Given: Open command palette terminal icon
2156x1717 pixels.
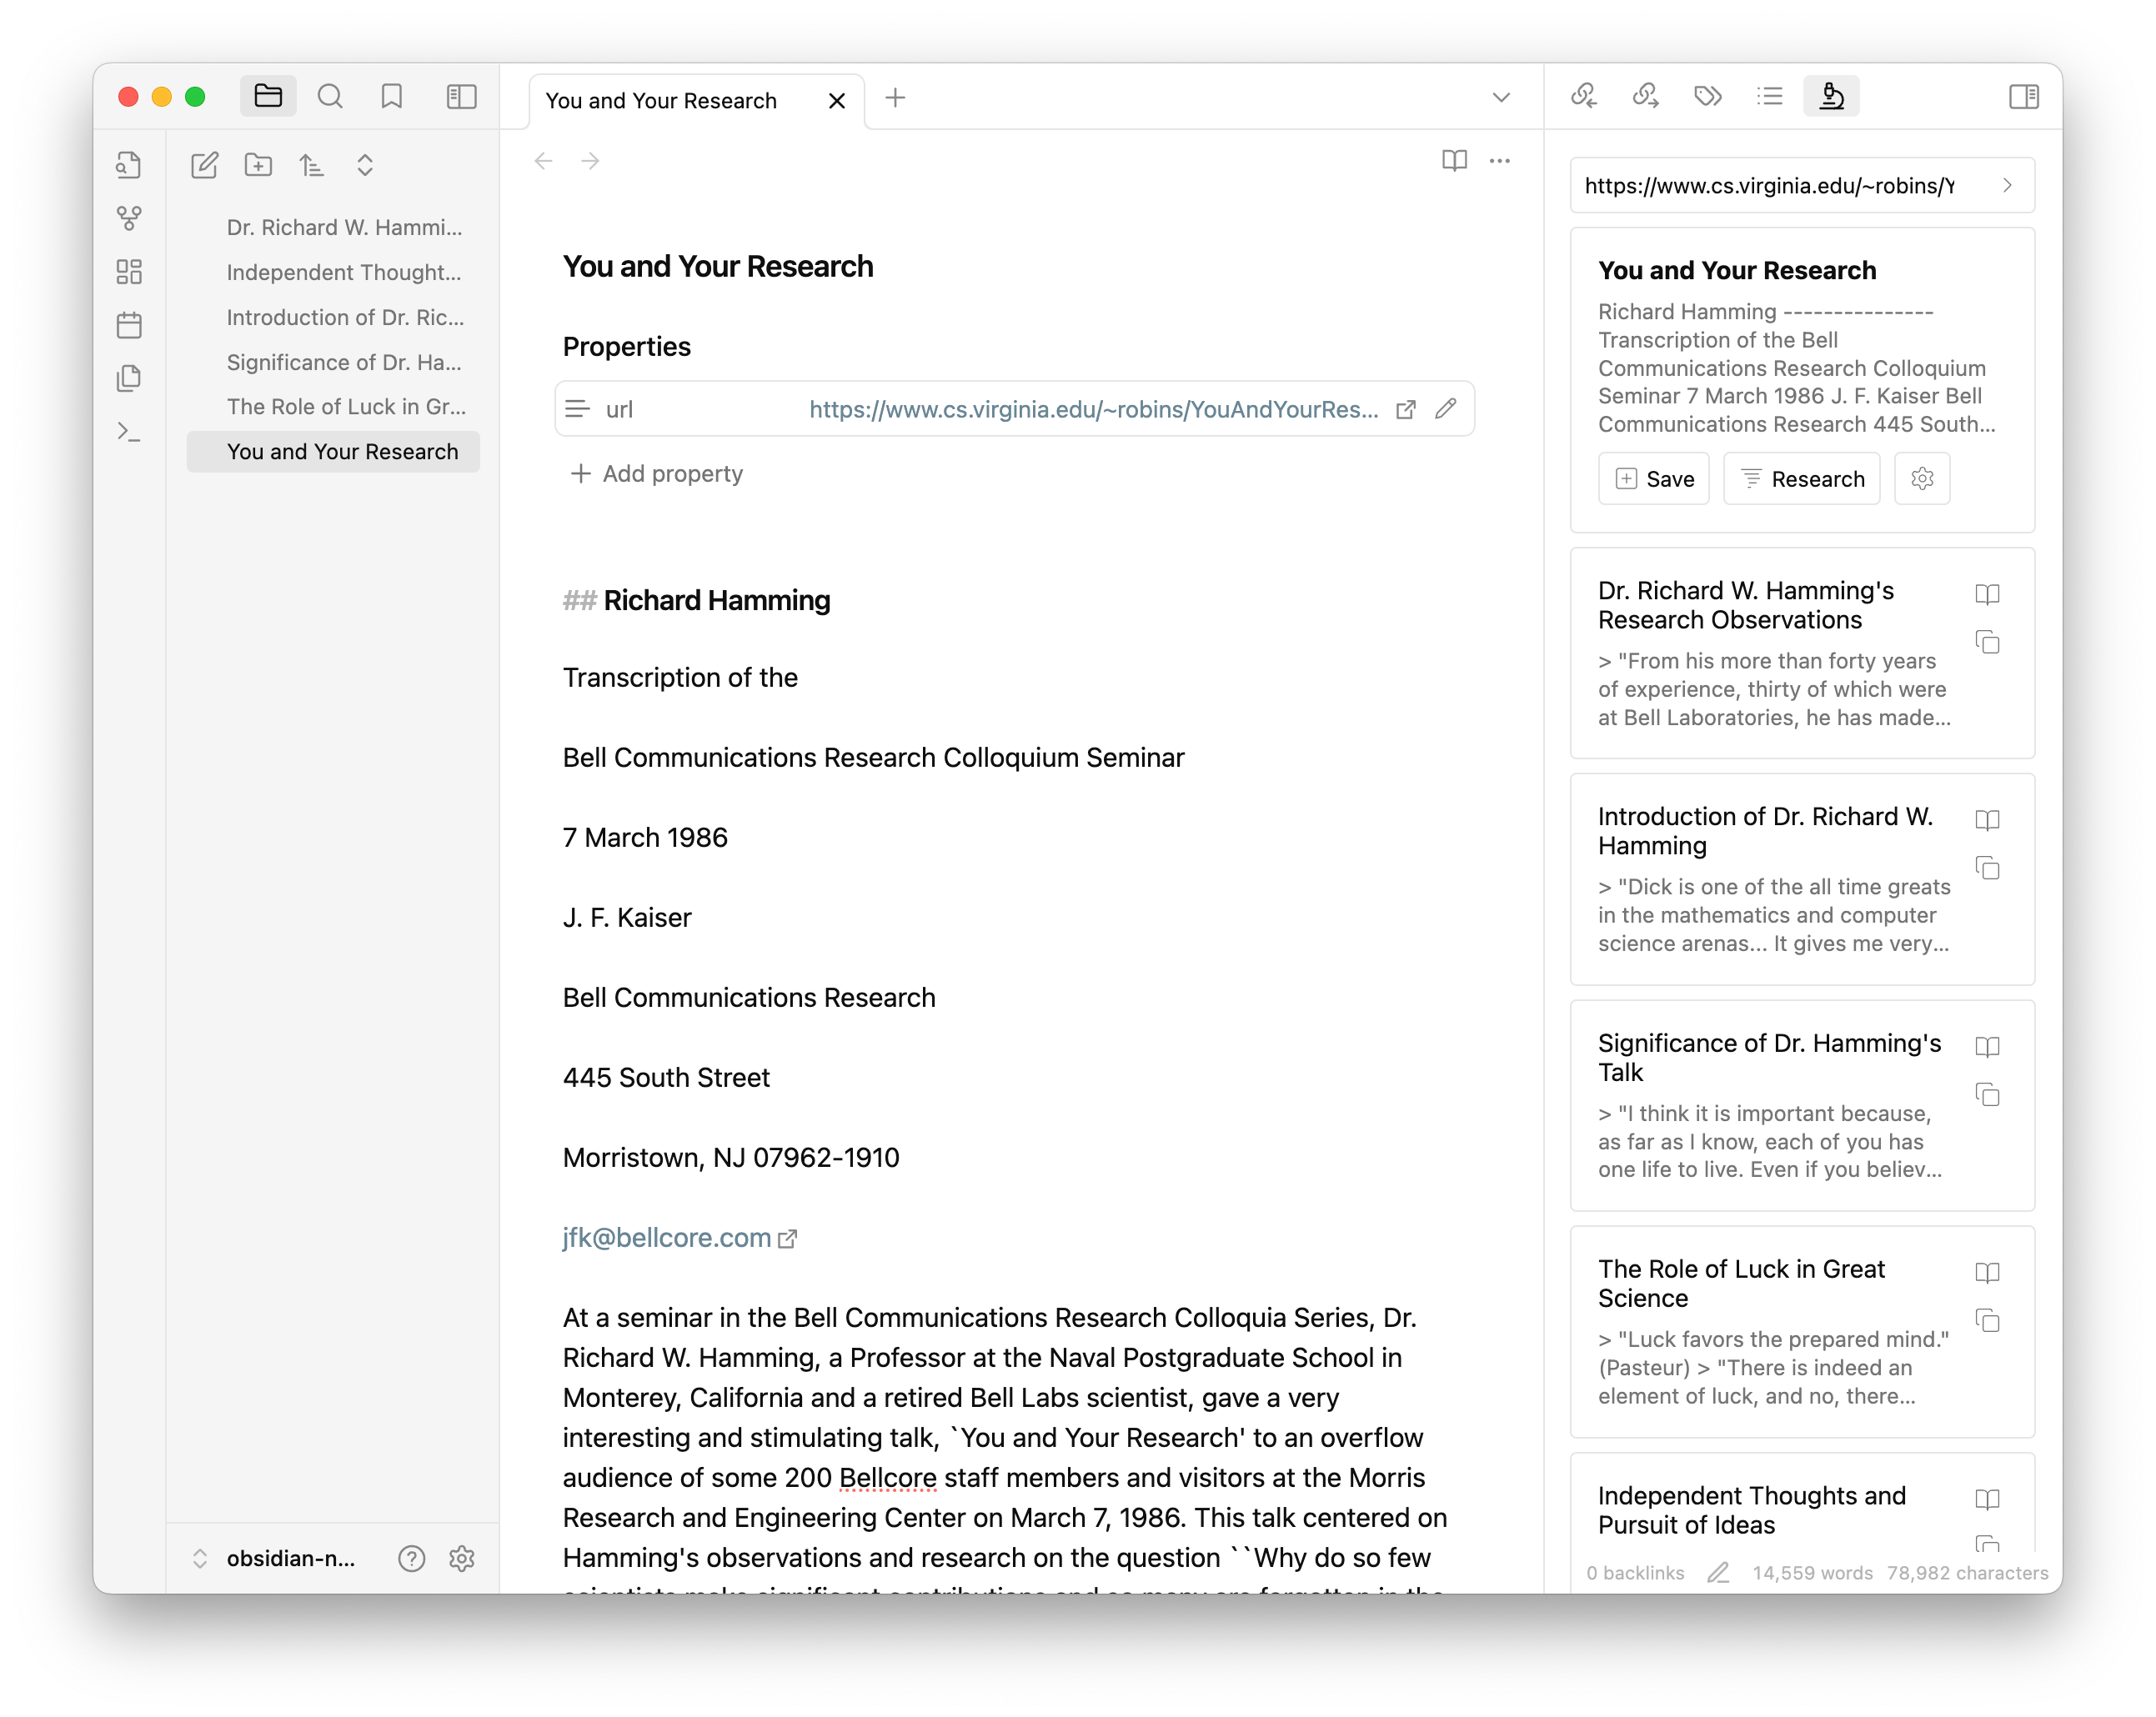Looking at the screenshot, I should (129, 432).
